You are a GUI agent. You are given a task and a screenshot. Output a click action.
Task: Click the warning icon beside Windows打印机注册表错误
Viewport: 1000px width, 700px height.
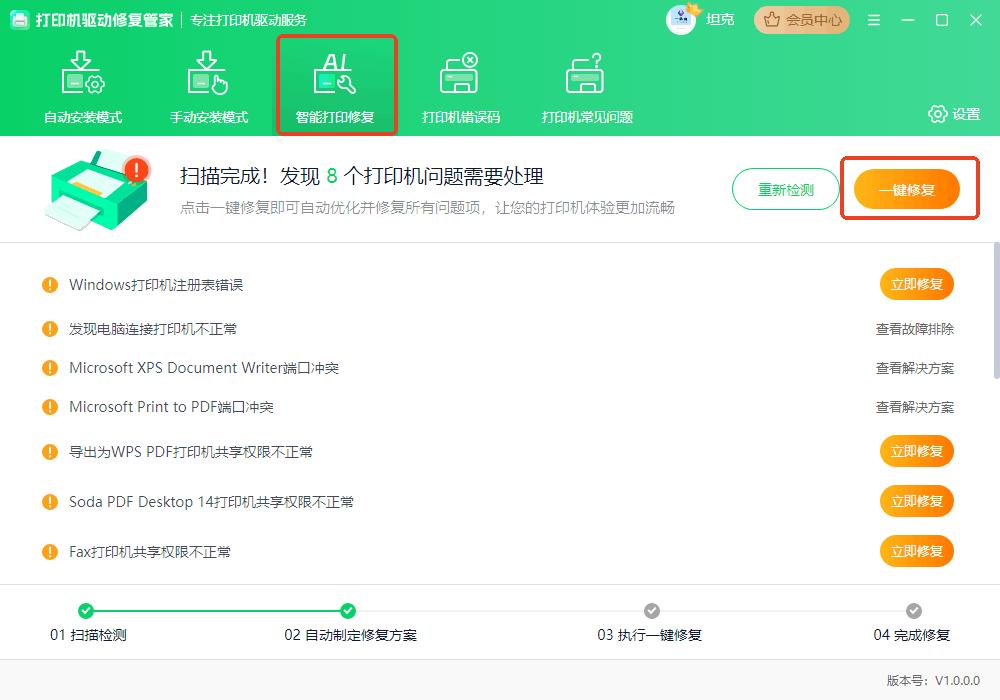click(51, 283)
